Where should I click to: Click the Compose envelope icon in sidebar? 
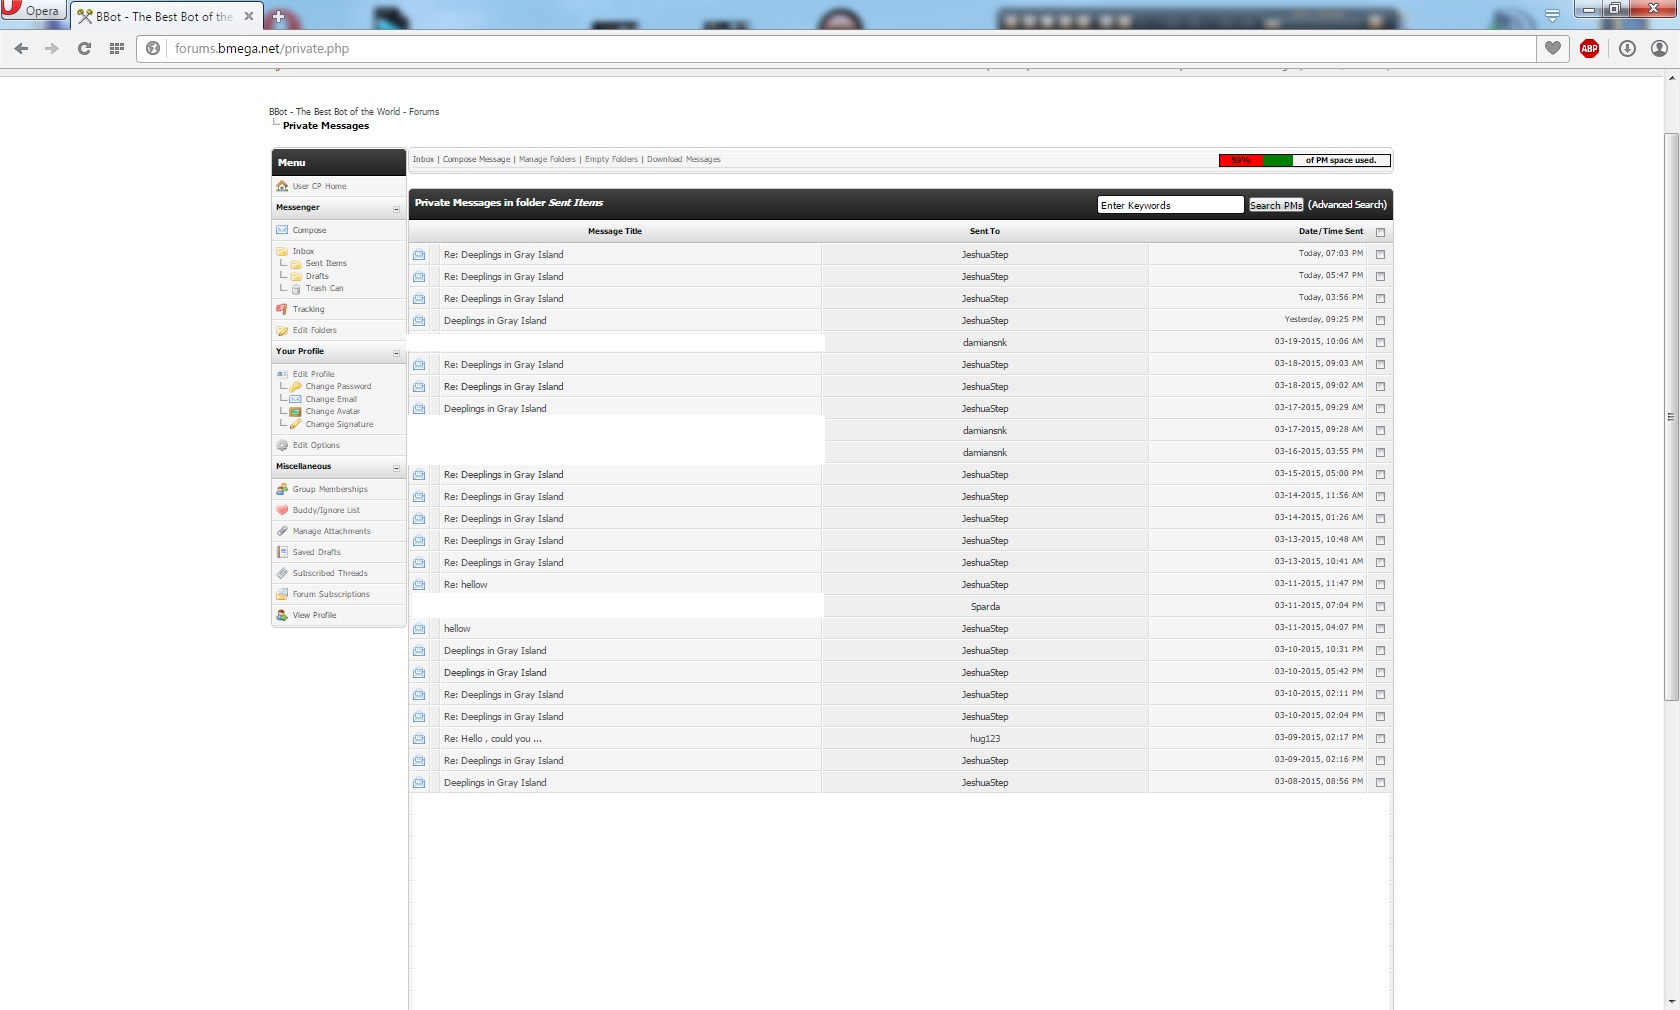282,230
